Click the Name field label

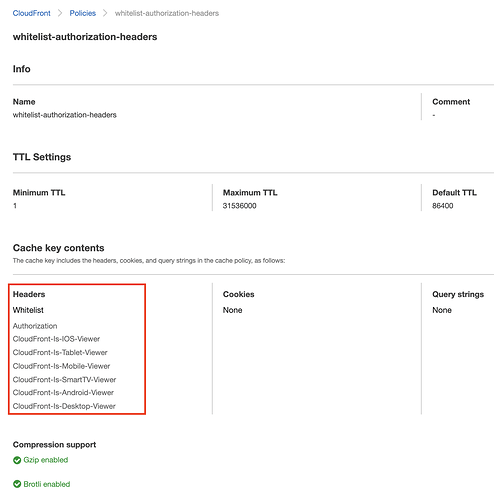[24, 102]
